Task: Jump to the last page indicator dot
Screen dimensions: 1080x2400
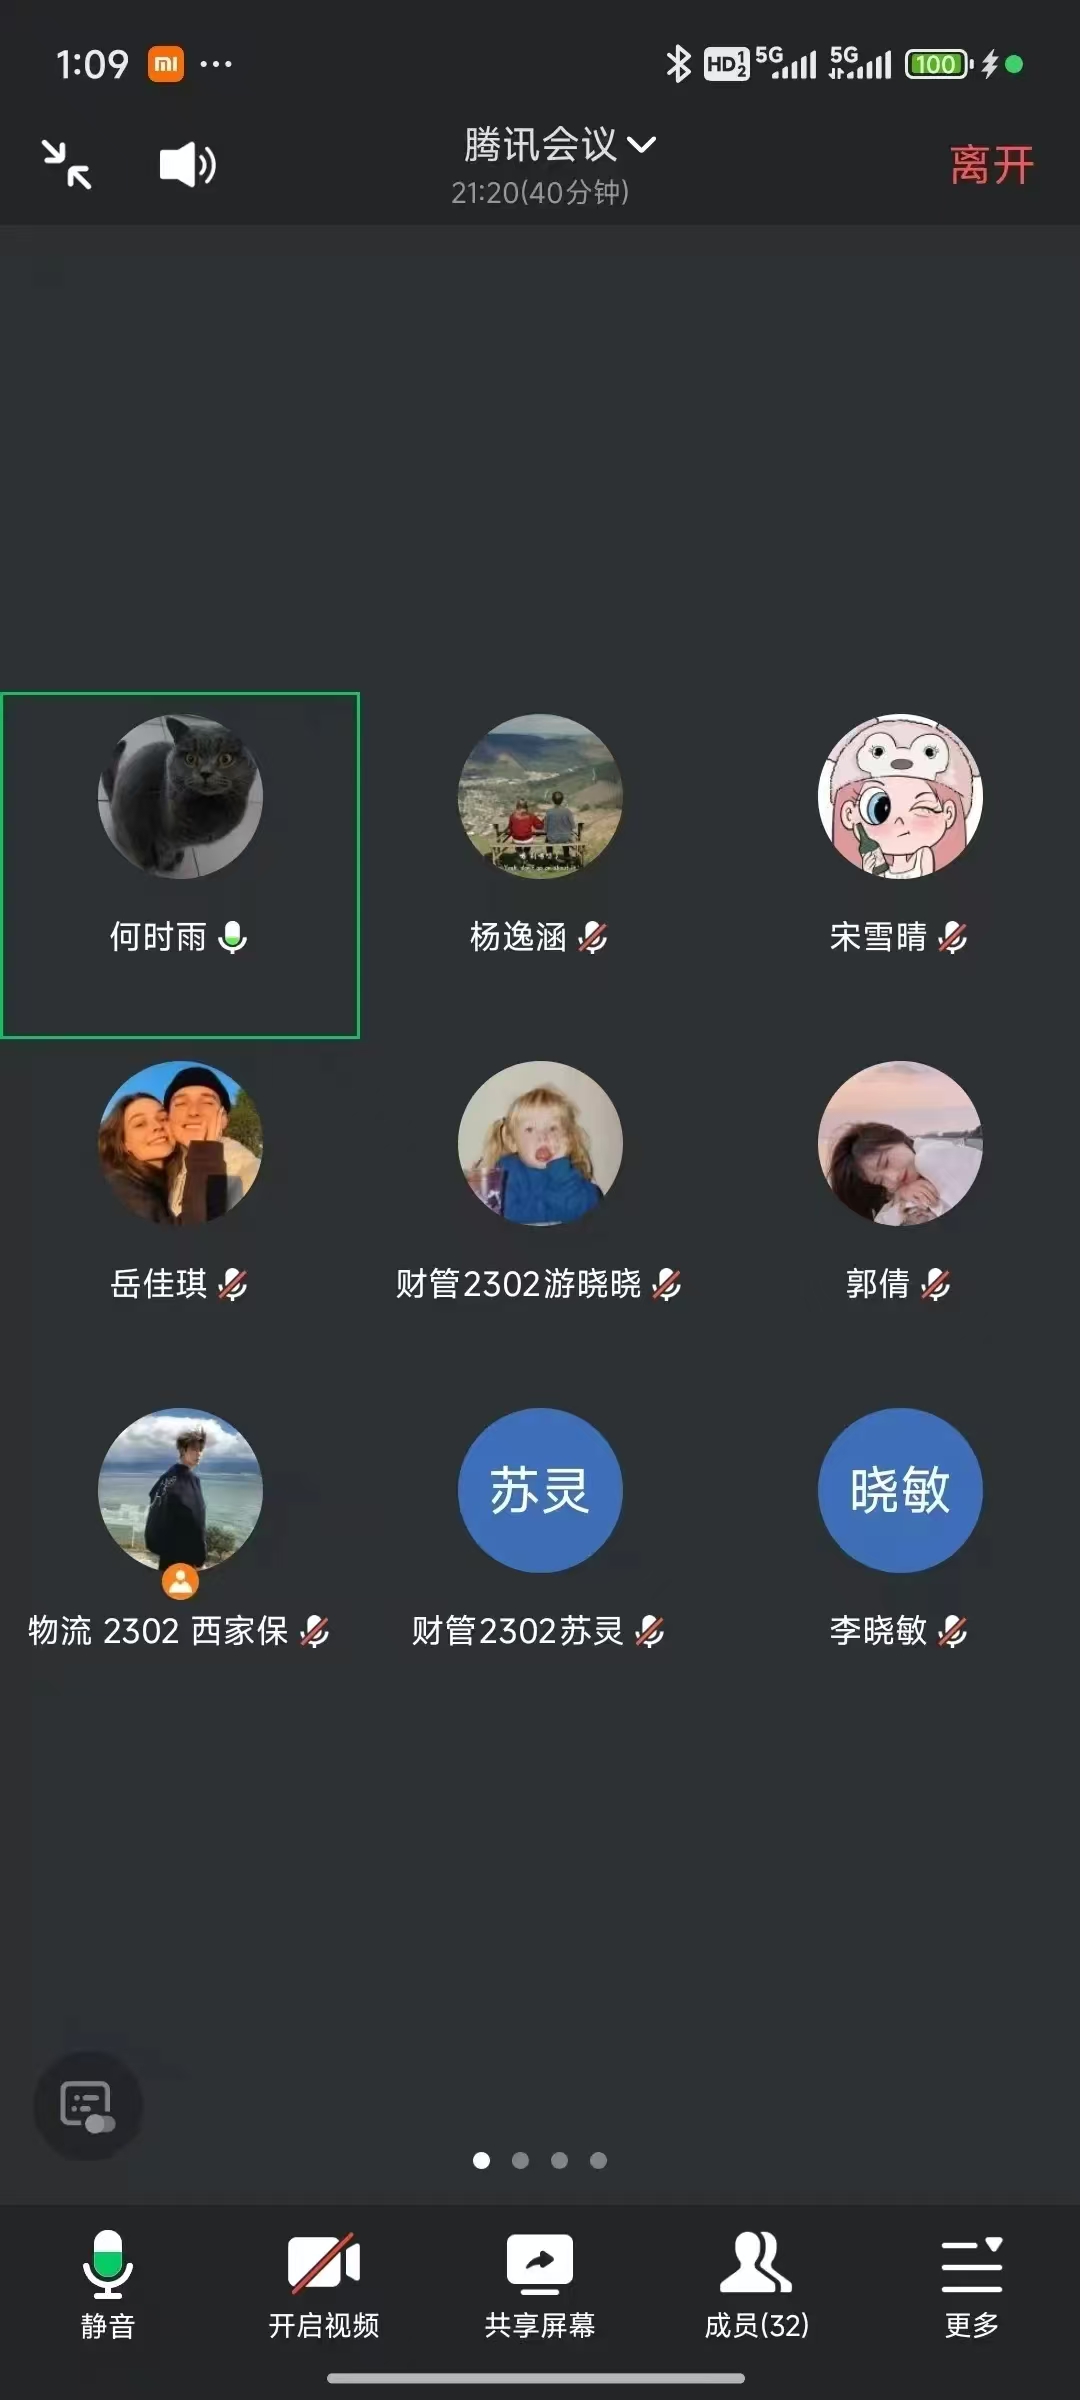Action: click(x=598, y=2160)
